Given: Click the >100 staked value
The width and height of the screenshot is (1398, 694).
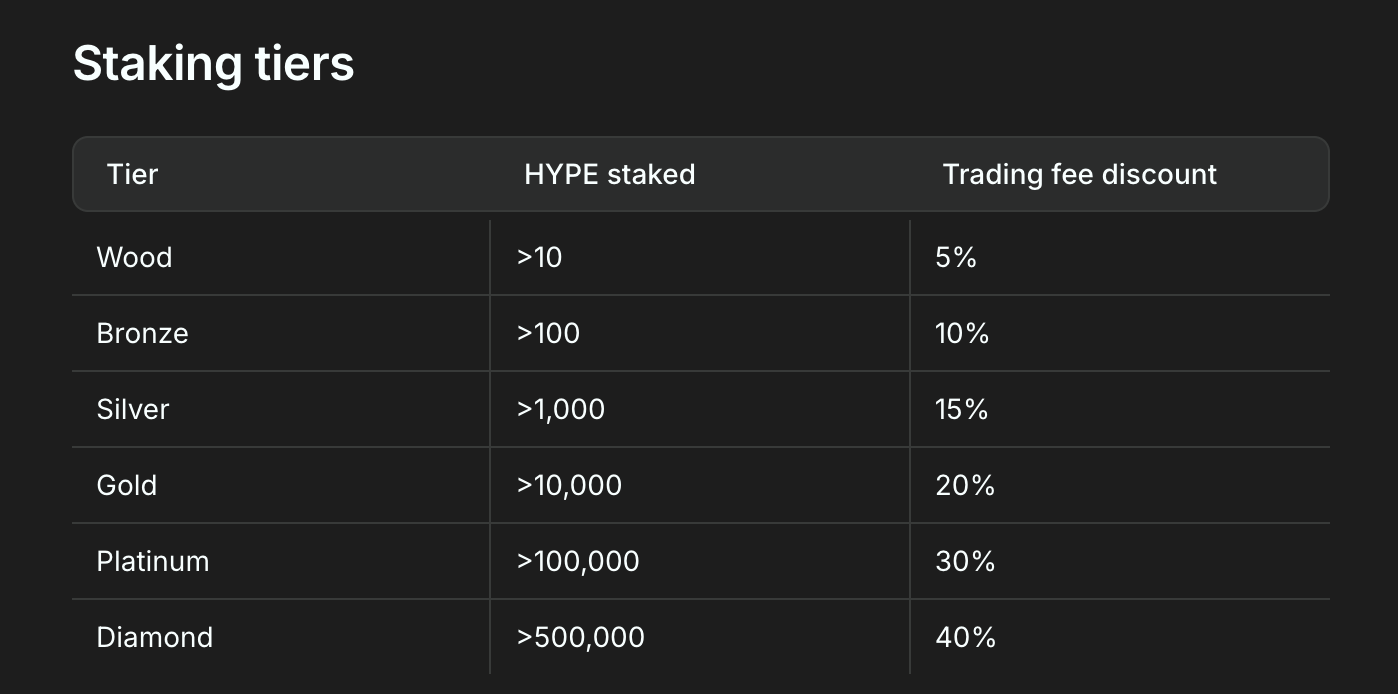Looking at the screenshot, I should coord(548,333).
